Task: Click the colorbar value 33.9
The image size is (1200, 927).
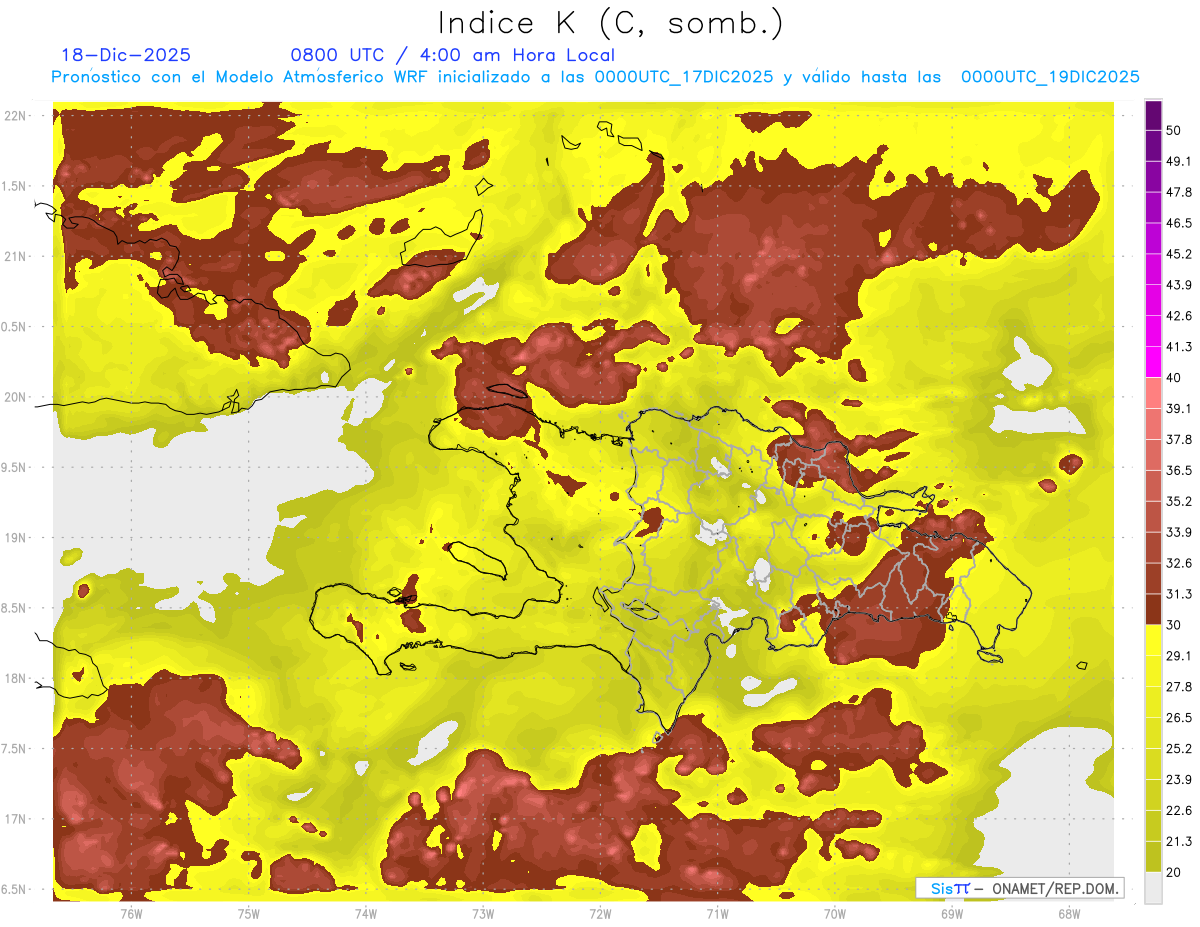Action: coord(1180,531)
